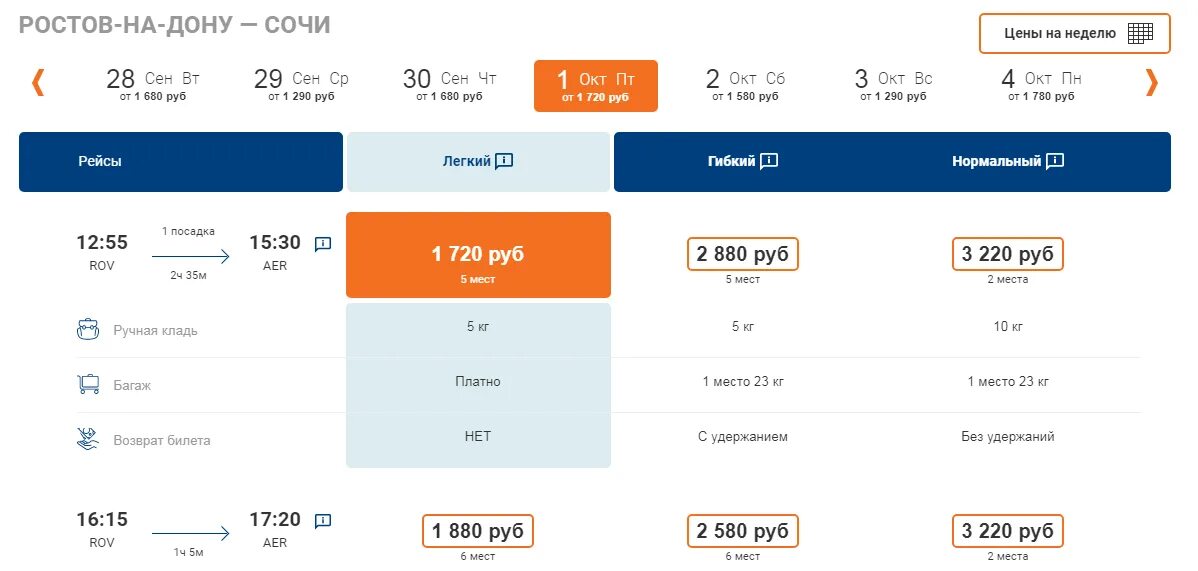
Task: Select 2 580 руб fare for 16:15 flight
Action: 743,531
